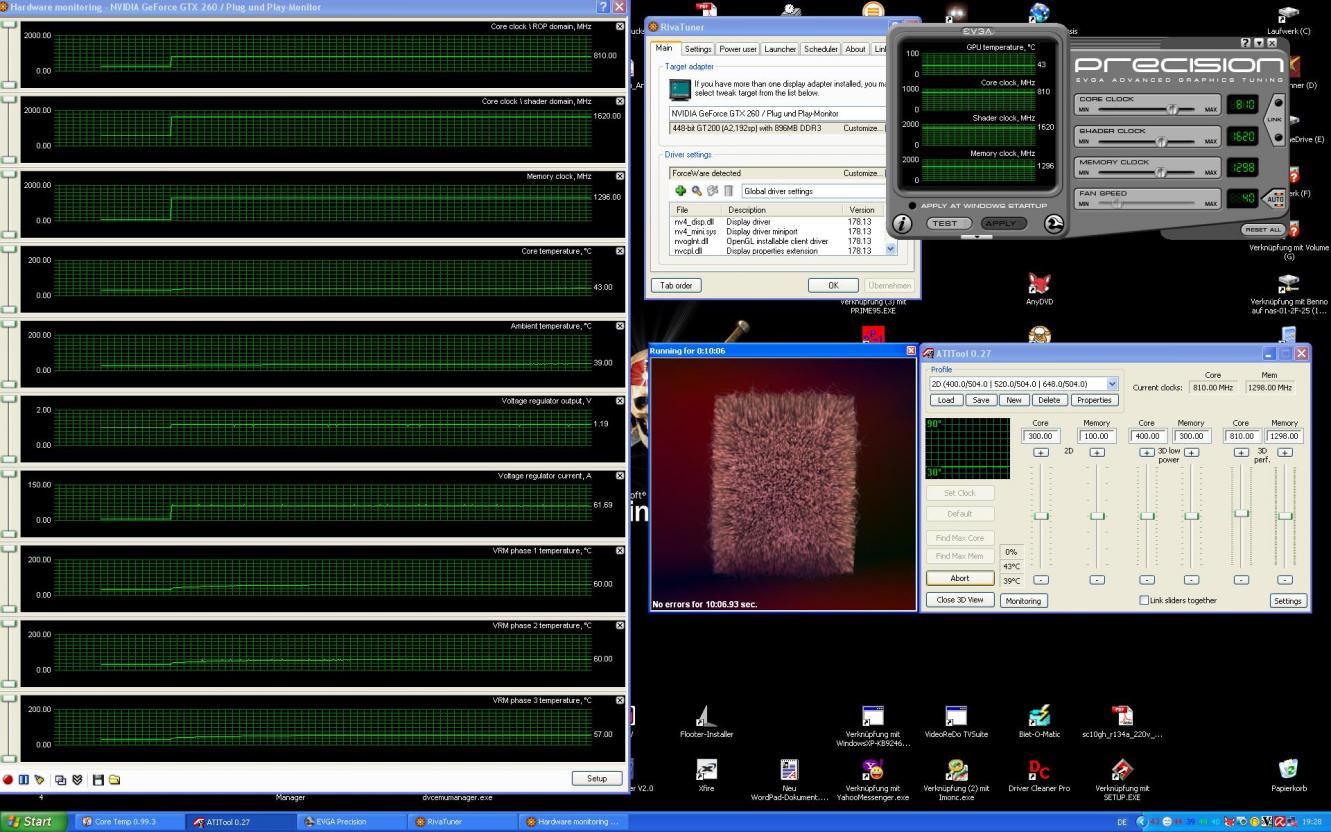This screenshot has height=832, width=1331.
Task: Click the 3D perf. Core clock input field
Action: (1241, 436)
